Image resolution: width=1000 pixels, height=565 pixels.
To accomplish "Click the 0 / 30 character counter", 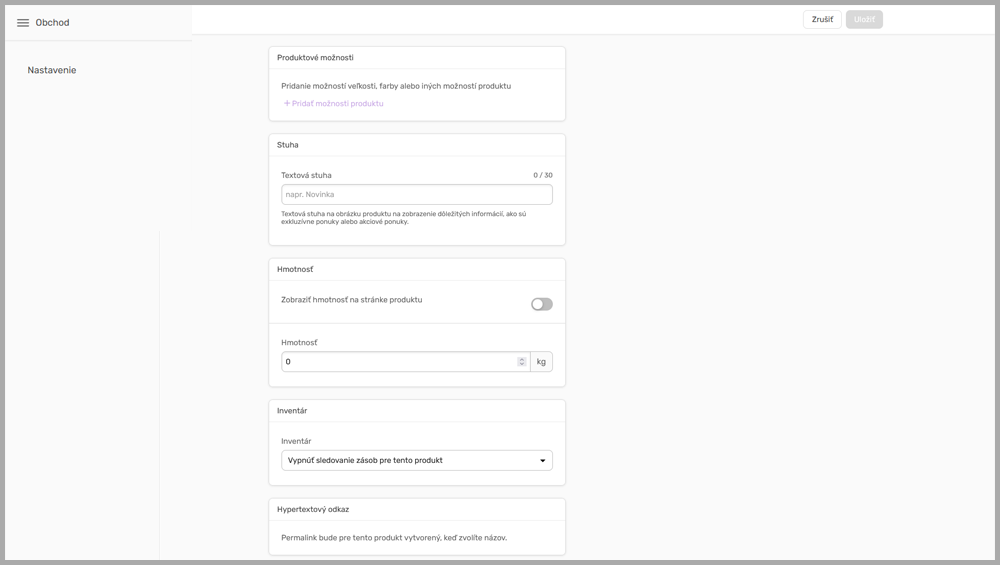I will (x=543, y=175).
